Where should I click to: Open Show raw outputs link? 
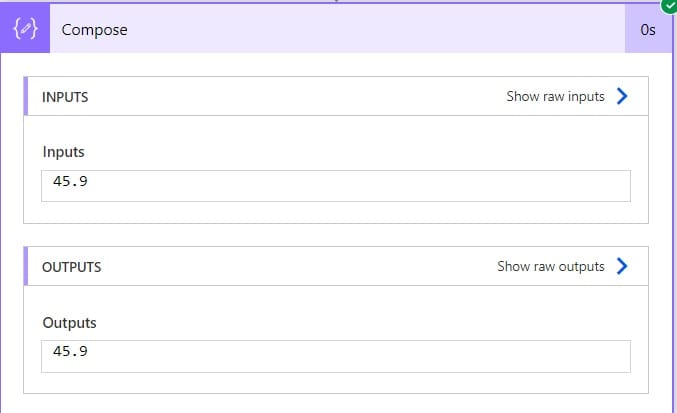point(550,266)
